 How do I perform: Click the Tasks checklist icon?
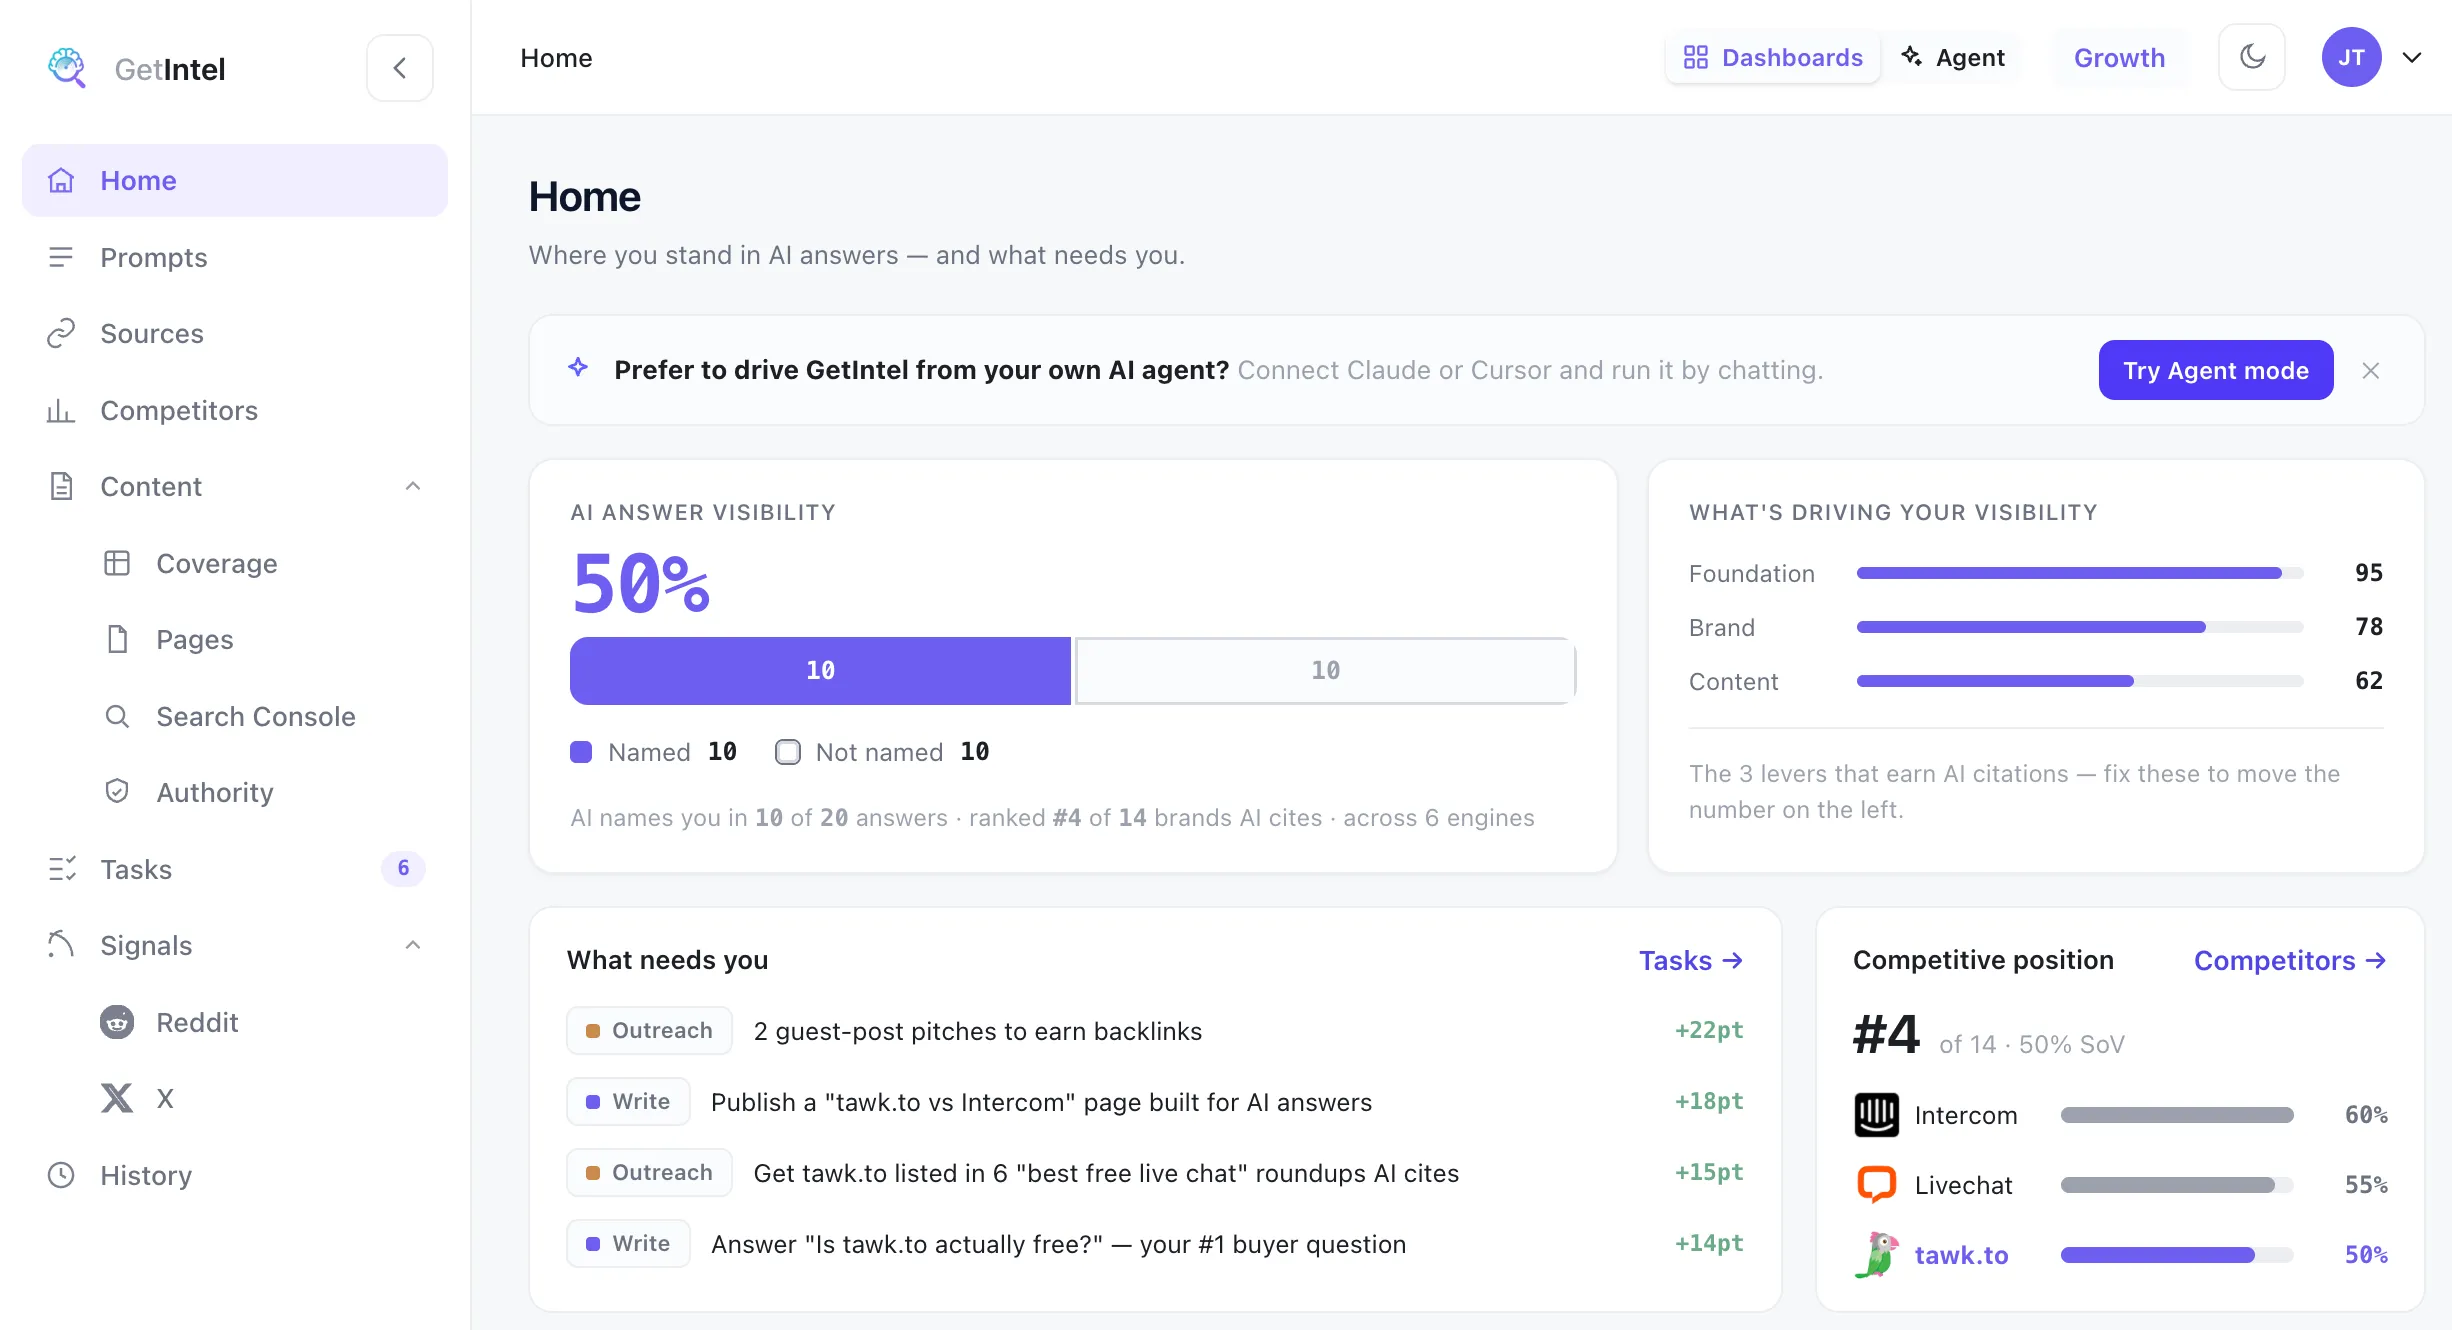[x=61, y=869]
